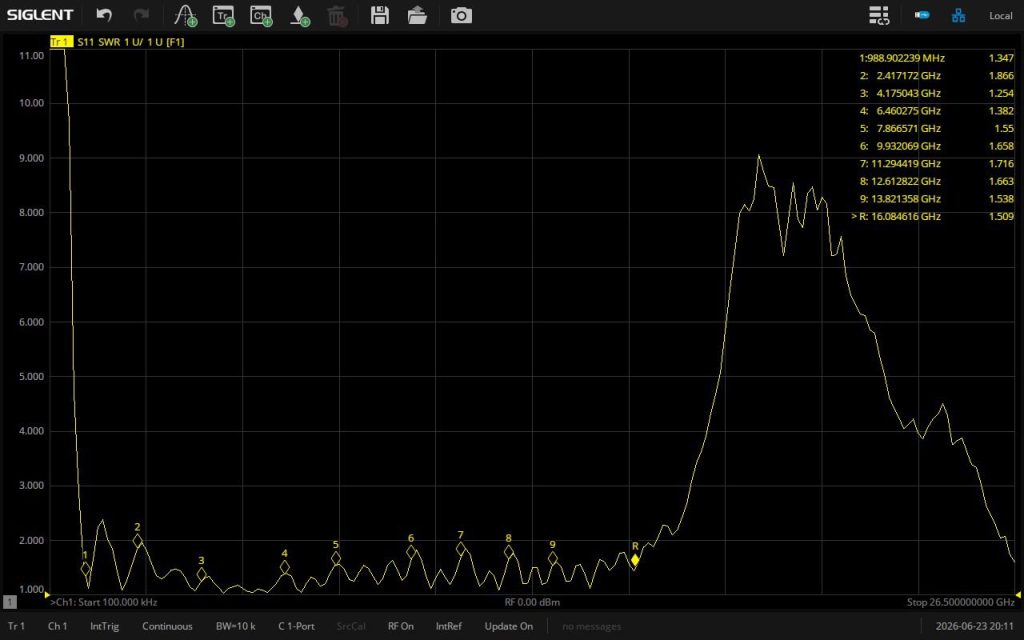Select the filled R reference marker on the trace
The height and width of the screenshot is (640, 1024).
(x=635, y=560)
